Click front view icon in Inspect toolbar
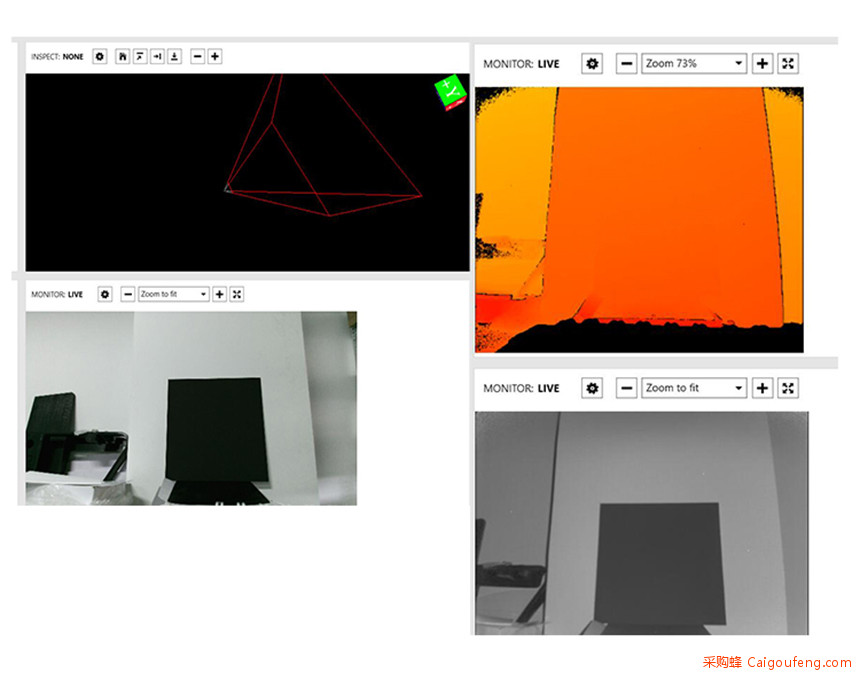860x688 pixels. [x=174, y=57]
